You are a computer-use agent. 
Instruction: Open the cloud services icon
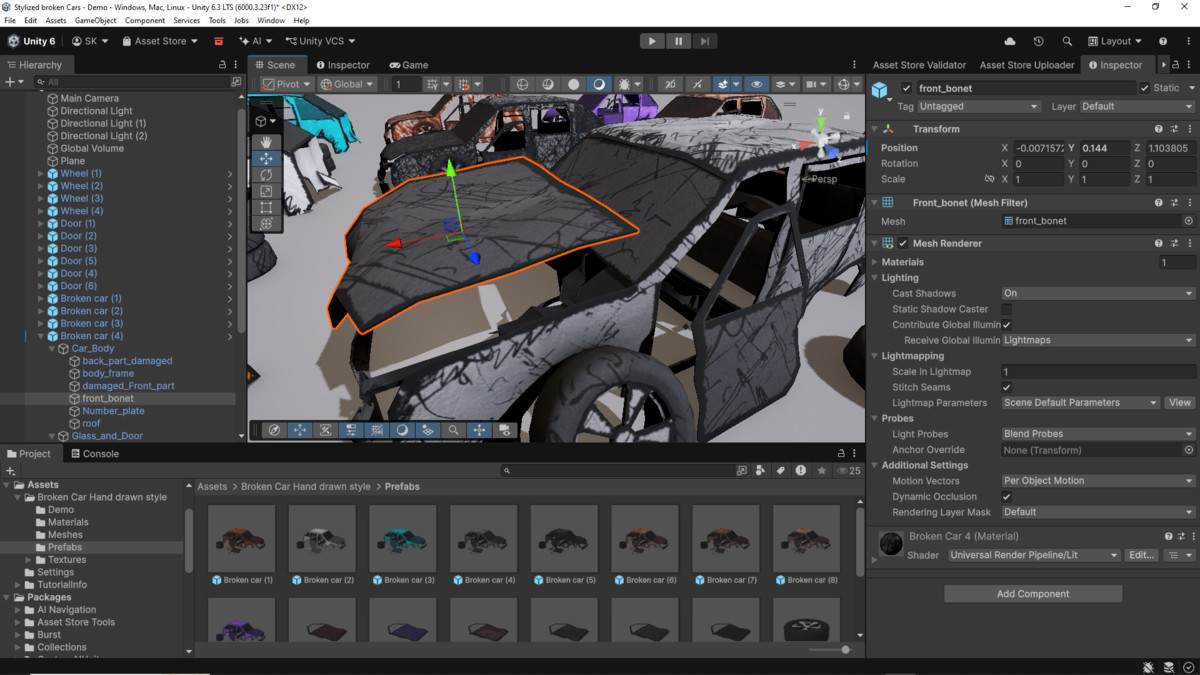click(x=1010, y=41)
